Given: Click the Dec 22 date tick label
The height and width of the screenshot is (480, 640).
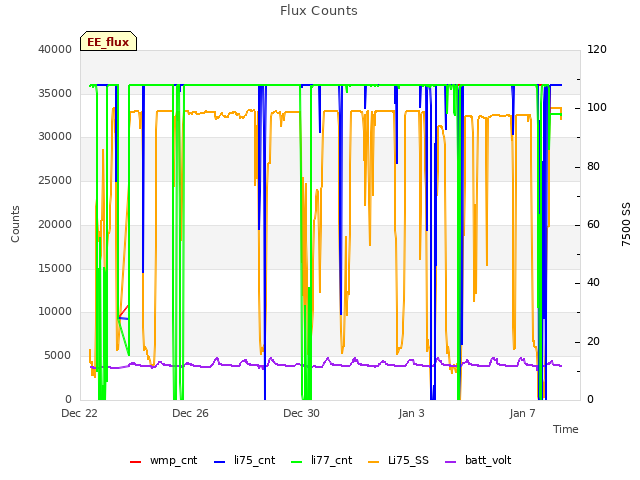Looking at the screenshot, I should [79, 413].
